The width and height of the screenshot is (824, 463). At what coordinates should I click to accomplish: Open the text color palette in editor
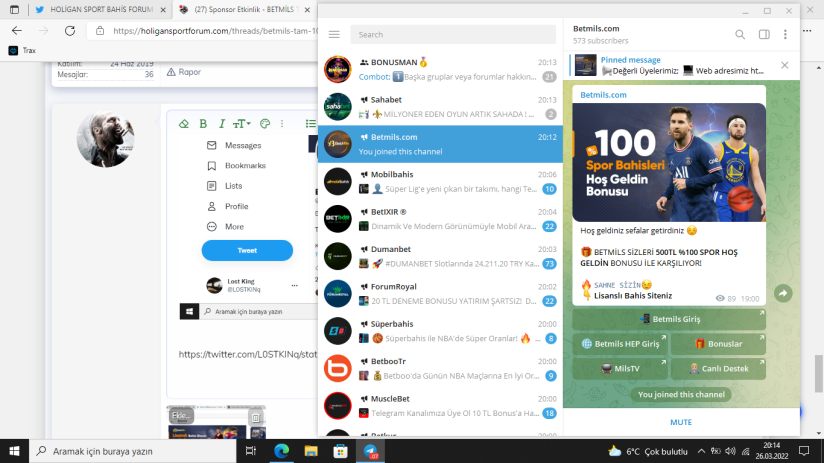(266, 124)
